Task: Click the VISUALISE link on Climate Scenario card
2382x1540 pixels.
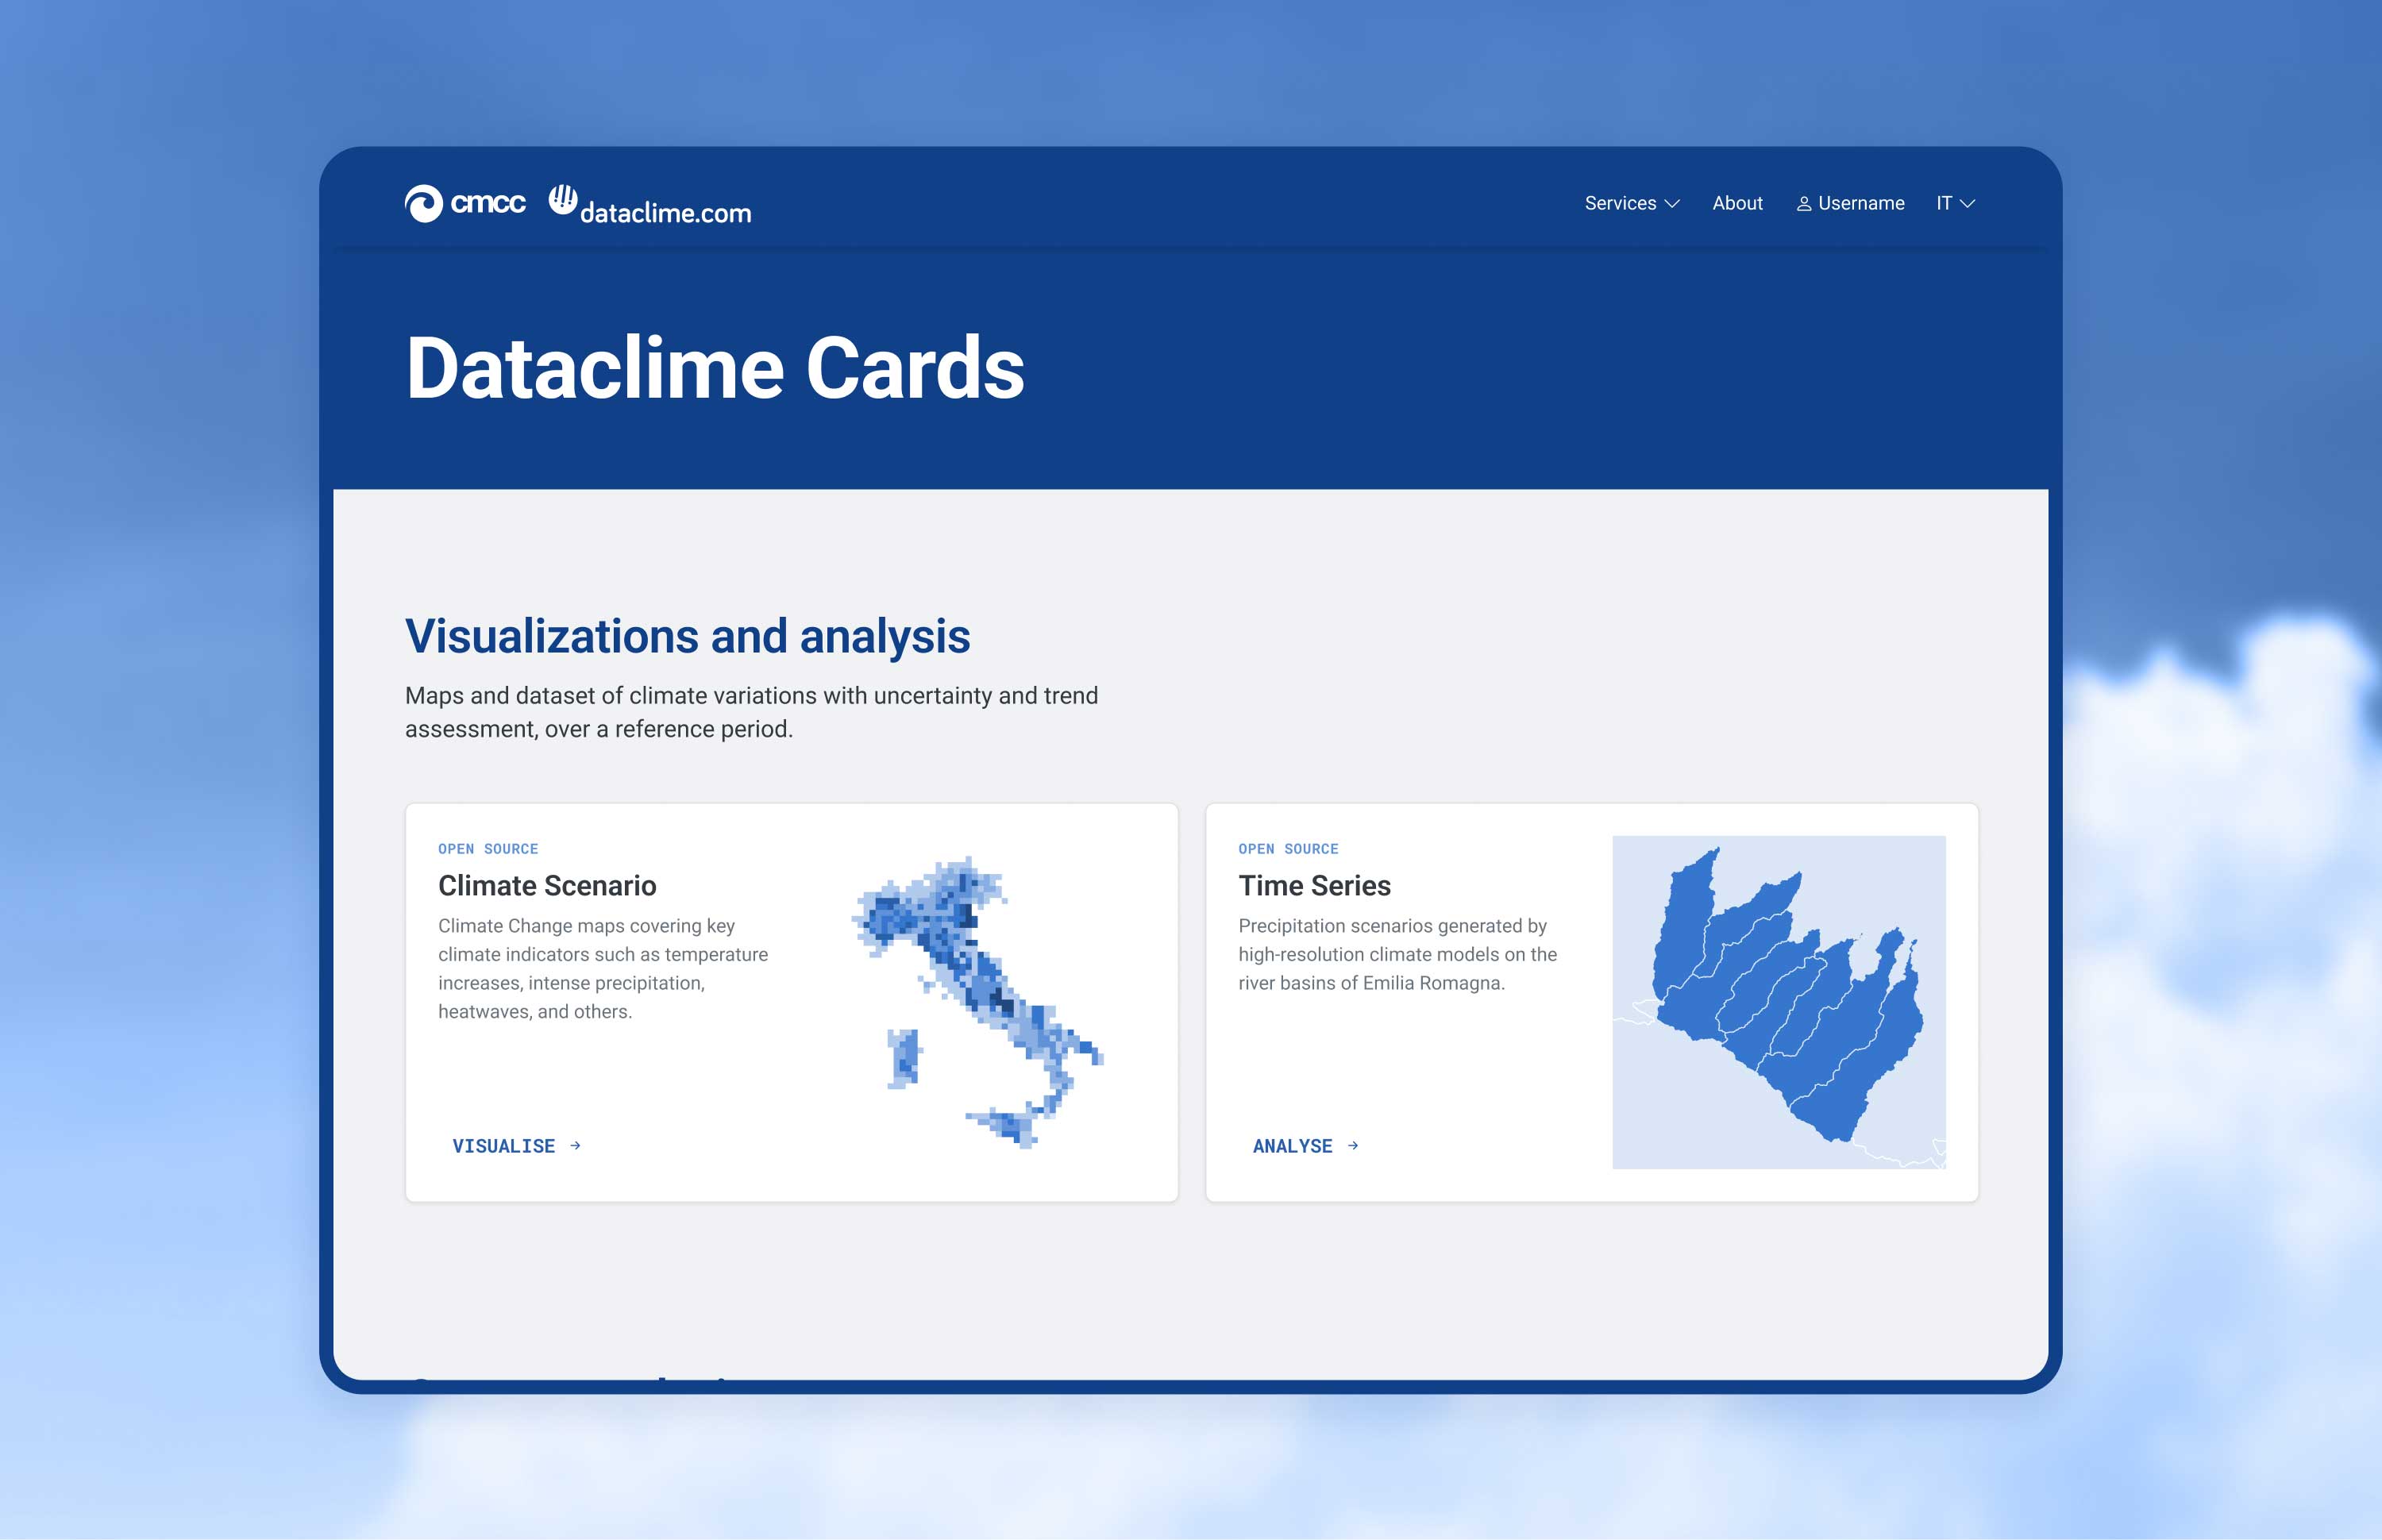Action: [x=504, y=1146]
